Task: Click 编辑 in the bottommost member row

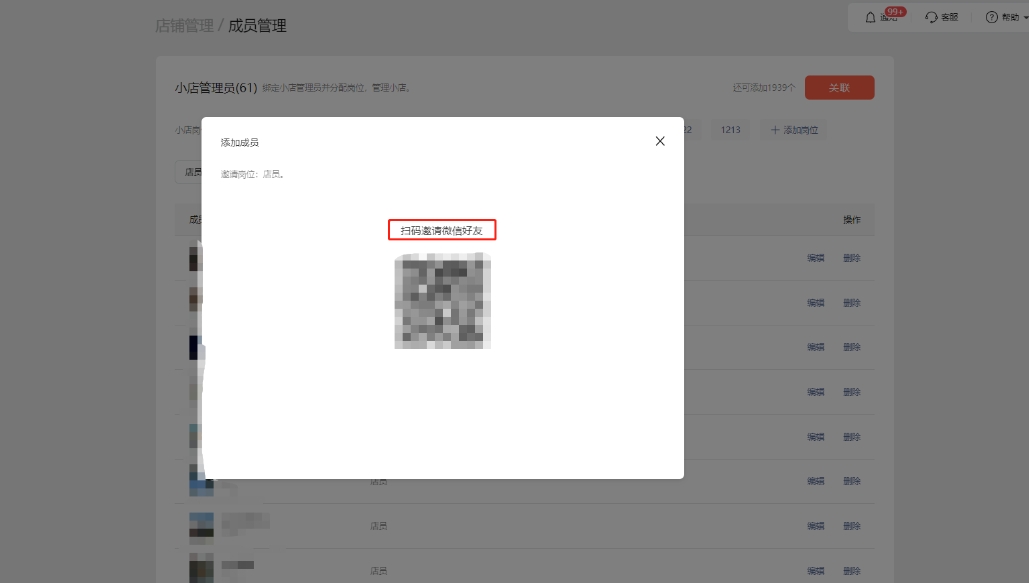Action: click(x=816, y=571)
